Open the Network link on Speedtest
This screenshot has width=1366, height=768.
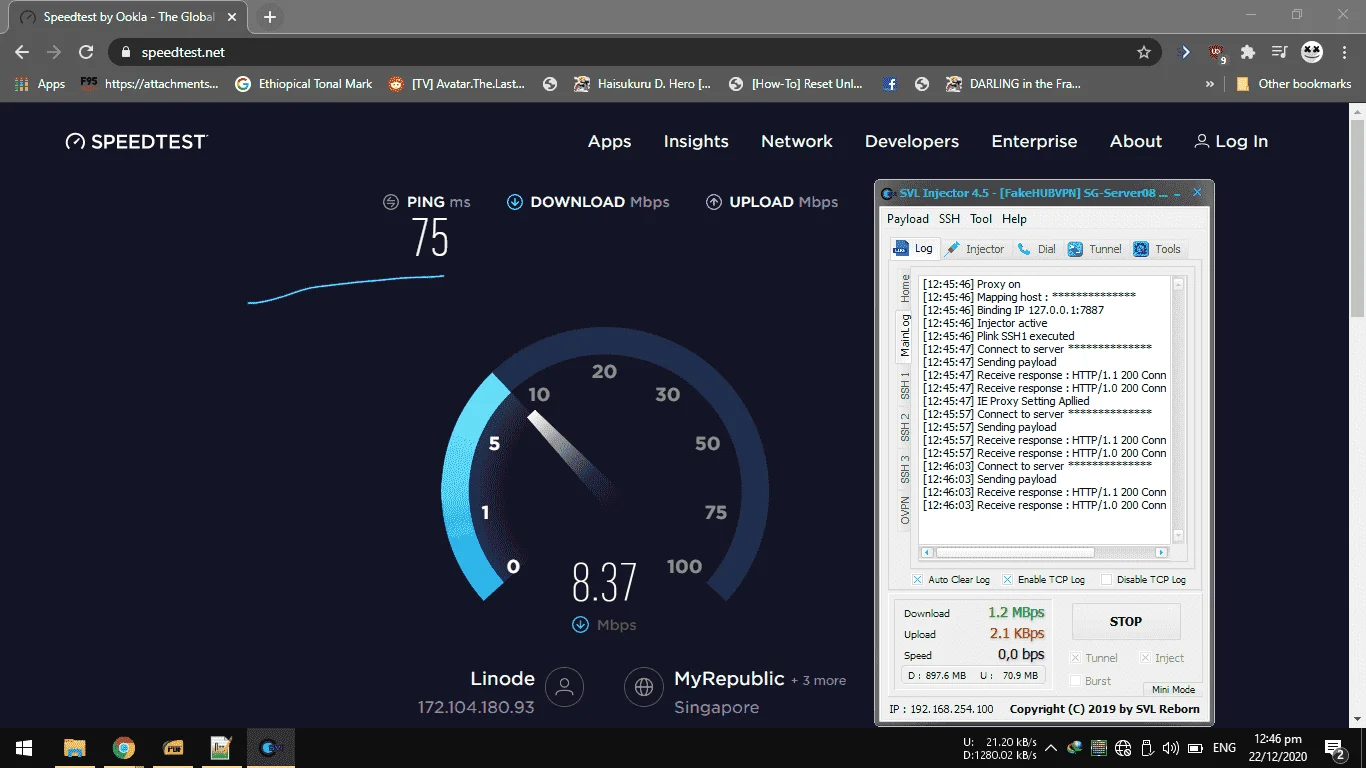click(x=797, y=142)
